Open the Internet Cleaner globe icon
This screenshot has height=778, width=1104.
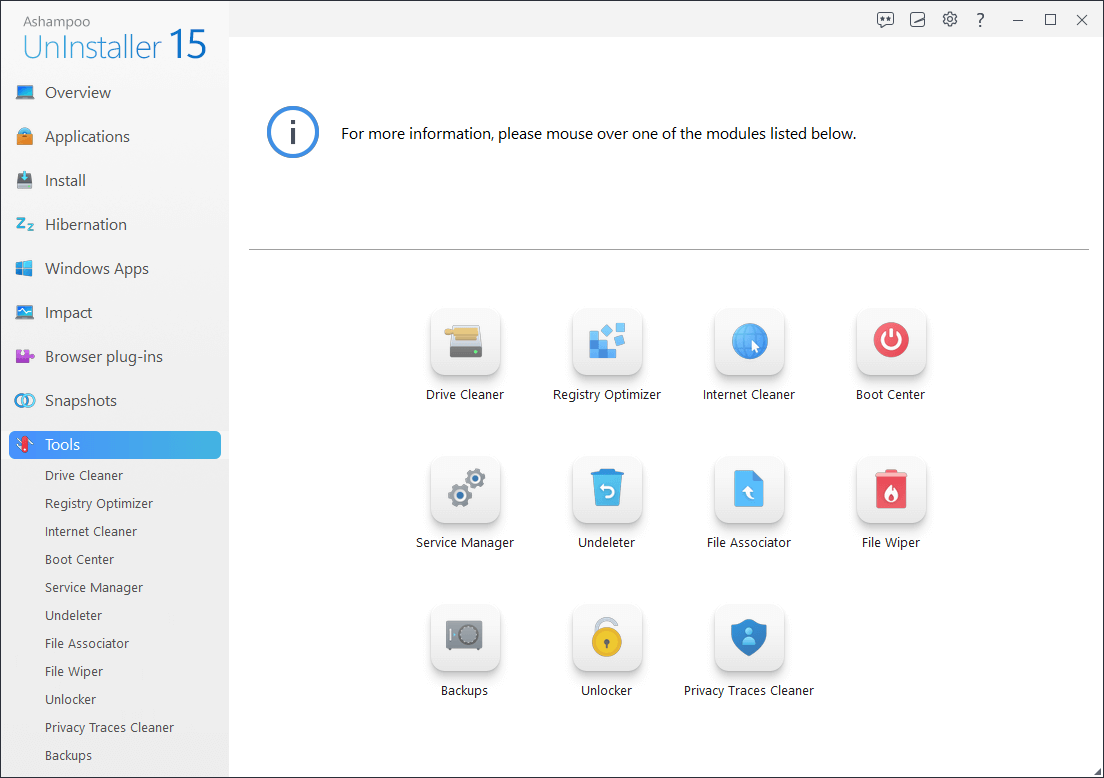point(749,342)
